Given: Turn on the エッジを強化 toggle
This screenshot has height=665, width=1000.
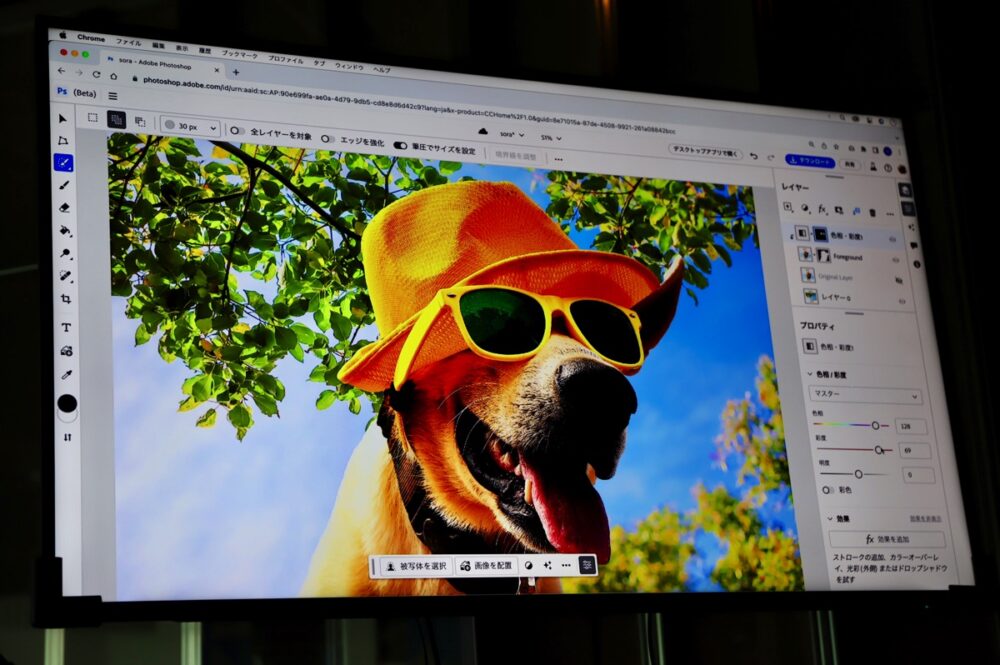Looking at the screenshot, I should 328,138.
